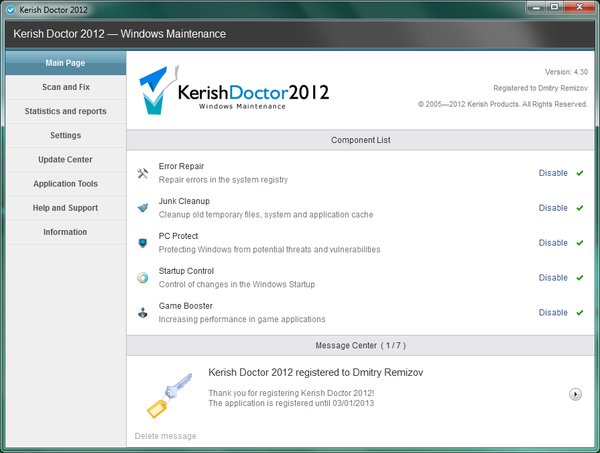The image size is (600, 453).
Task: Close the Kerish Doctor window
Action: 579,7
